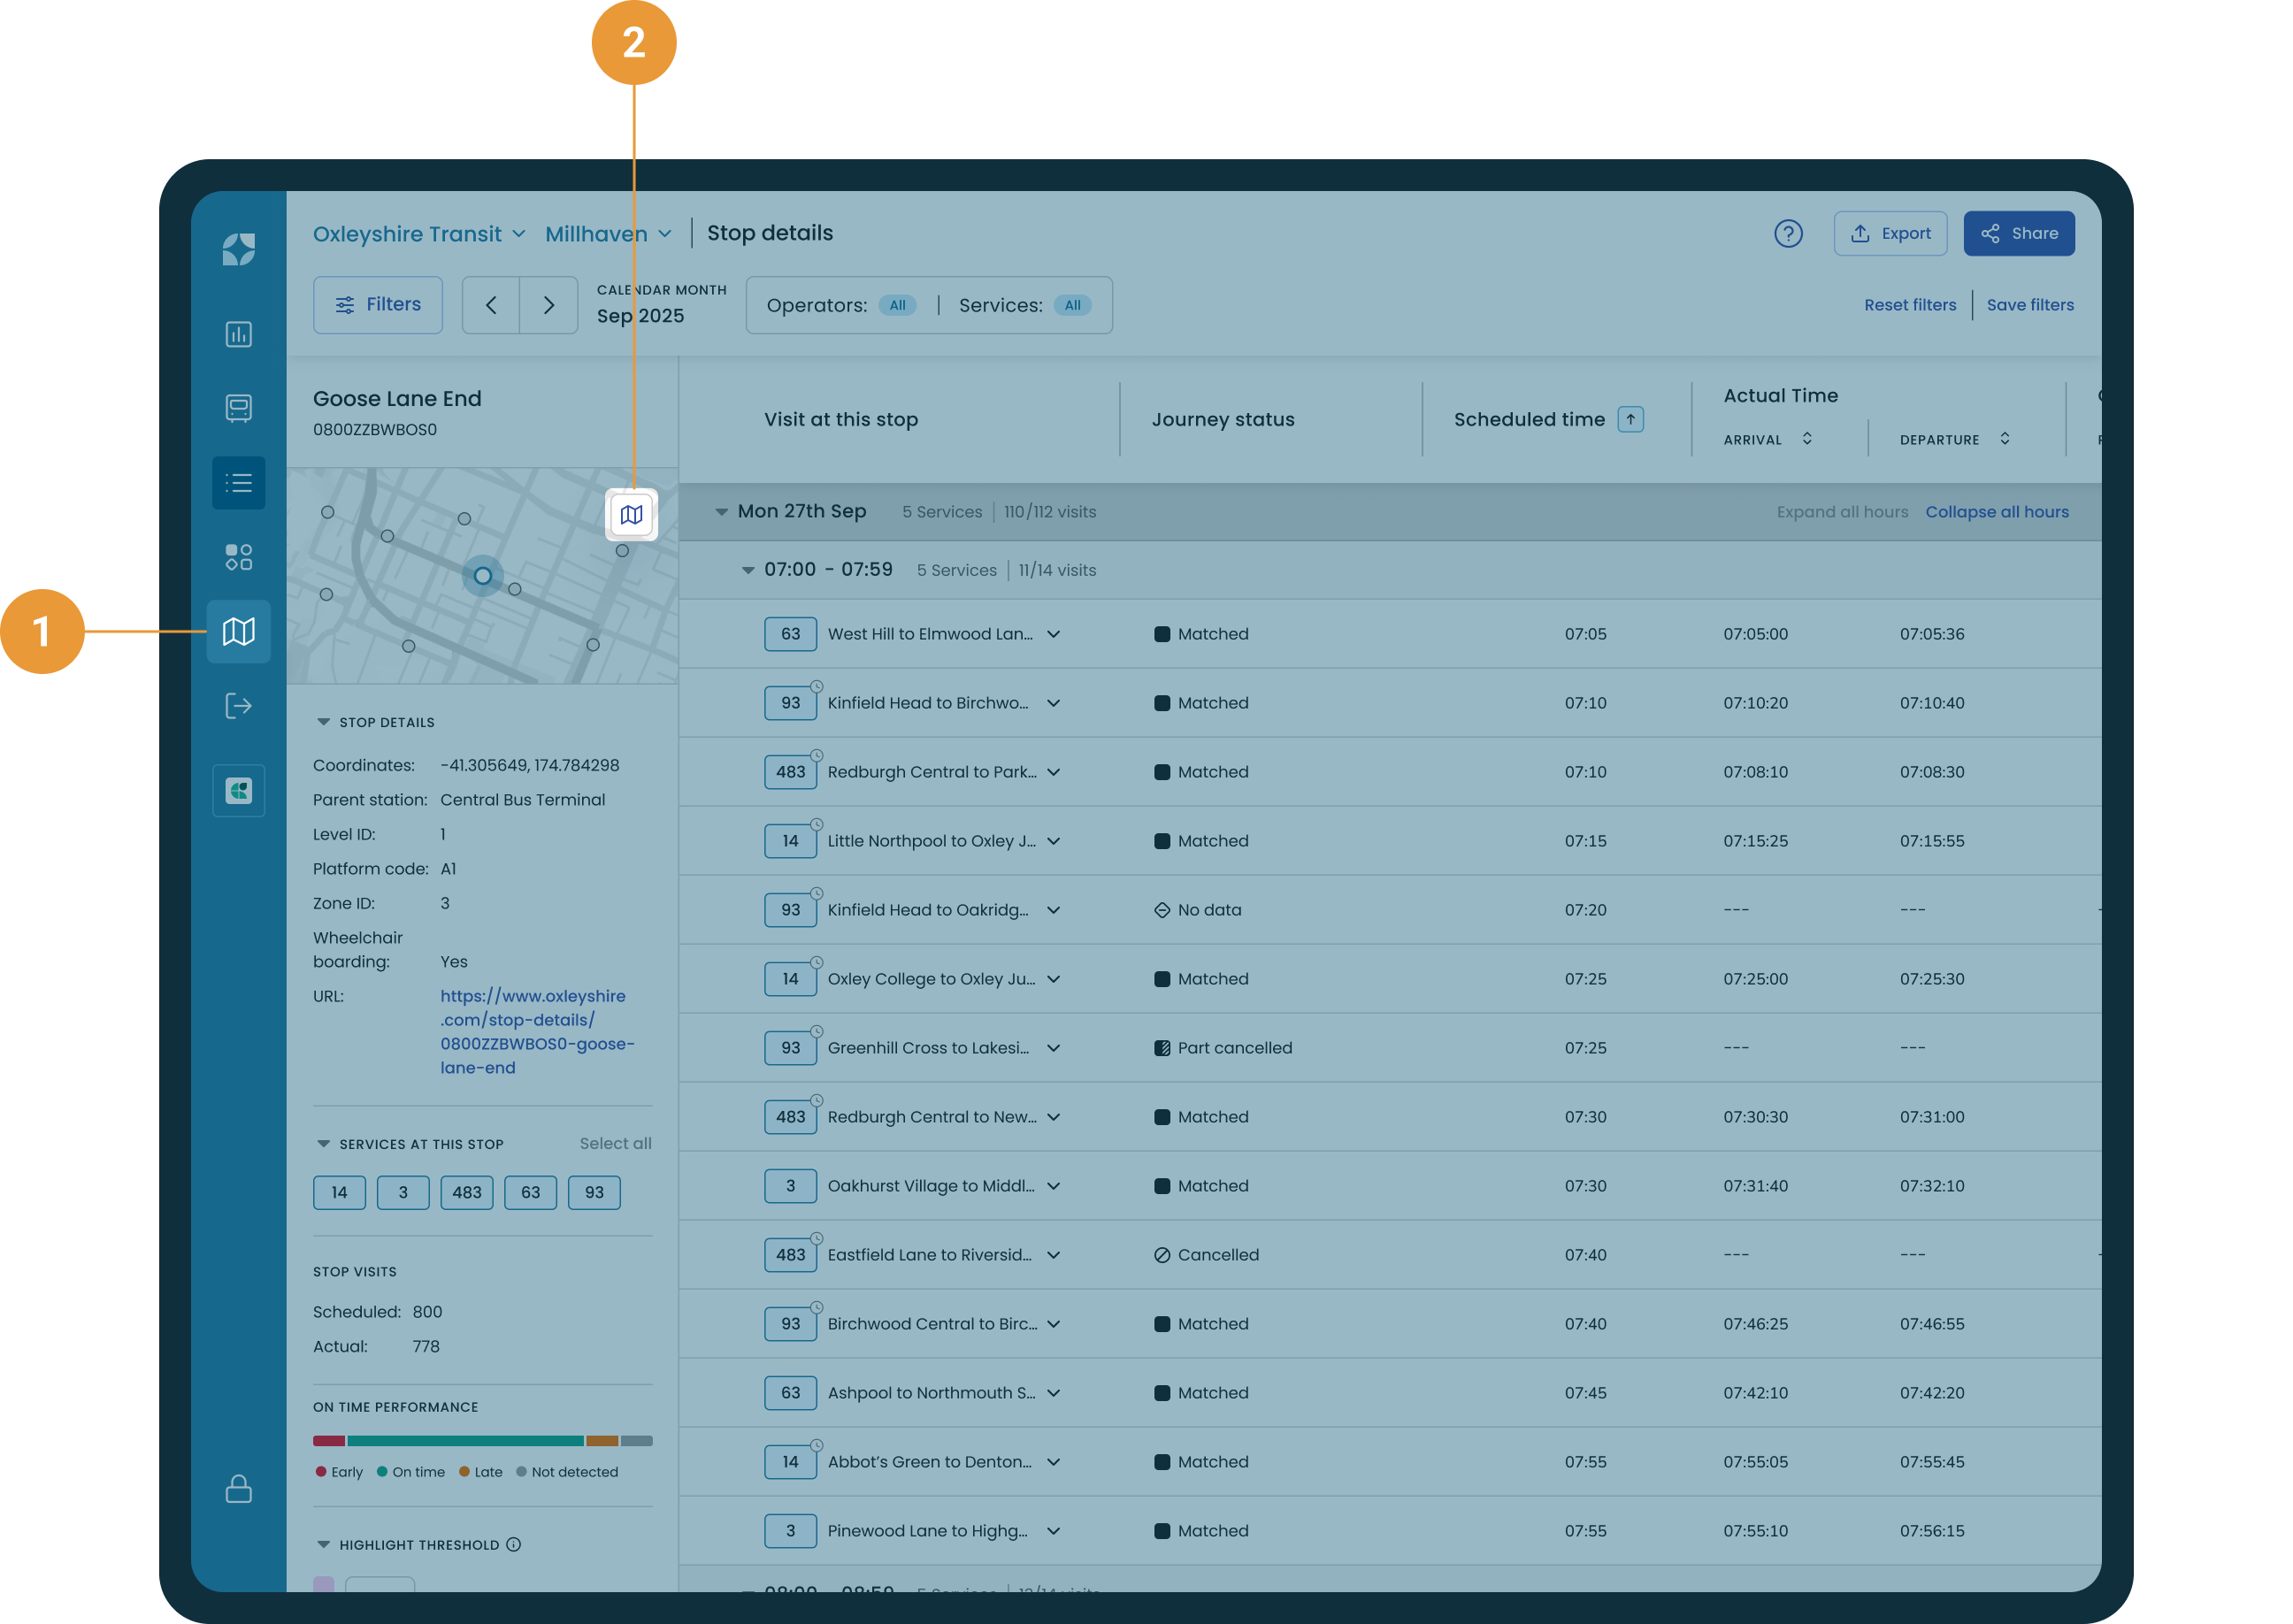The height and width of the screenshot is (1624, 2293).
Task: Click Collapse all hours link
Action: click(1996, 511)
